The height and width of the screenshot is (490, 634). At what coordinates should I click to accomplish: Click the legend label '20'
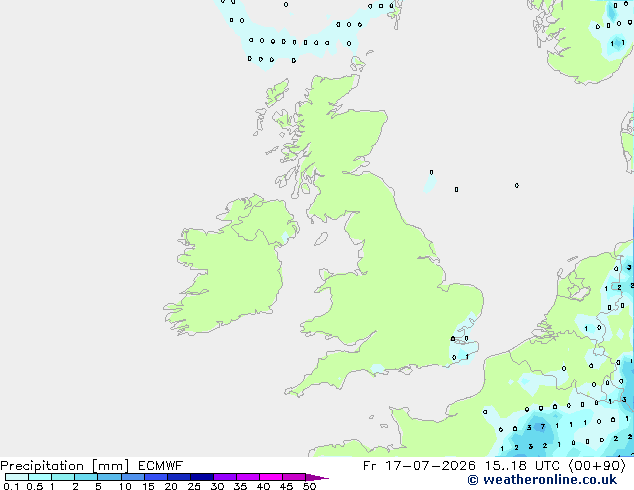point(171,486)
